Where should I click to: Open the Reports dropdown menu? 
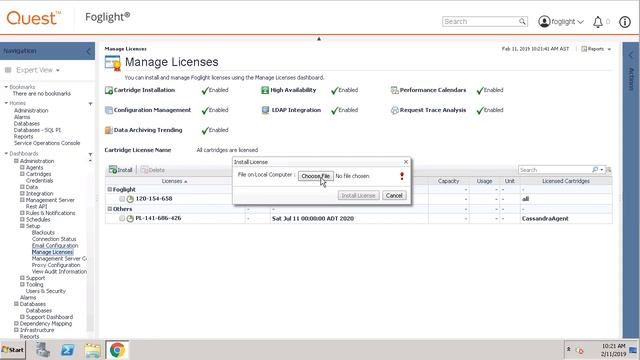tap(596, 49)
